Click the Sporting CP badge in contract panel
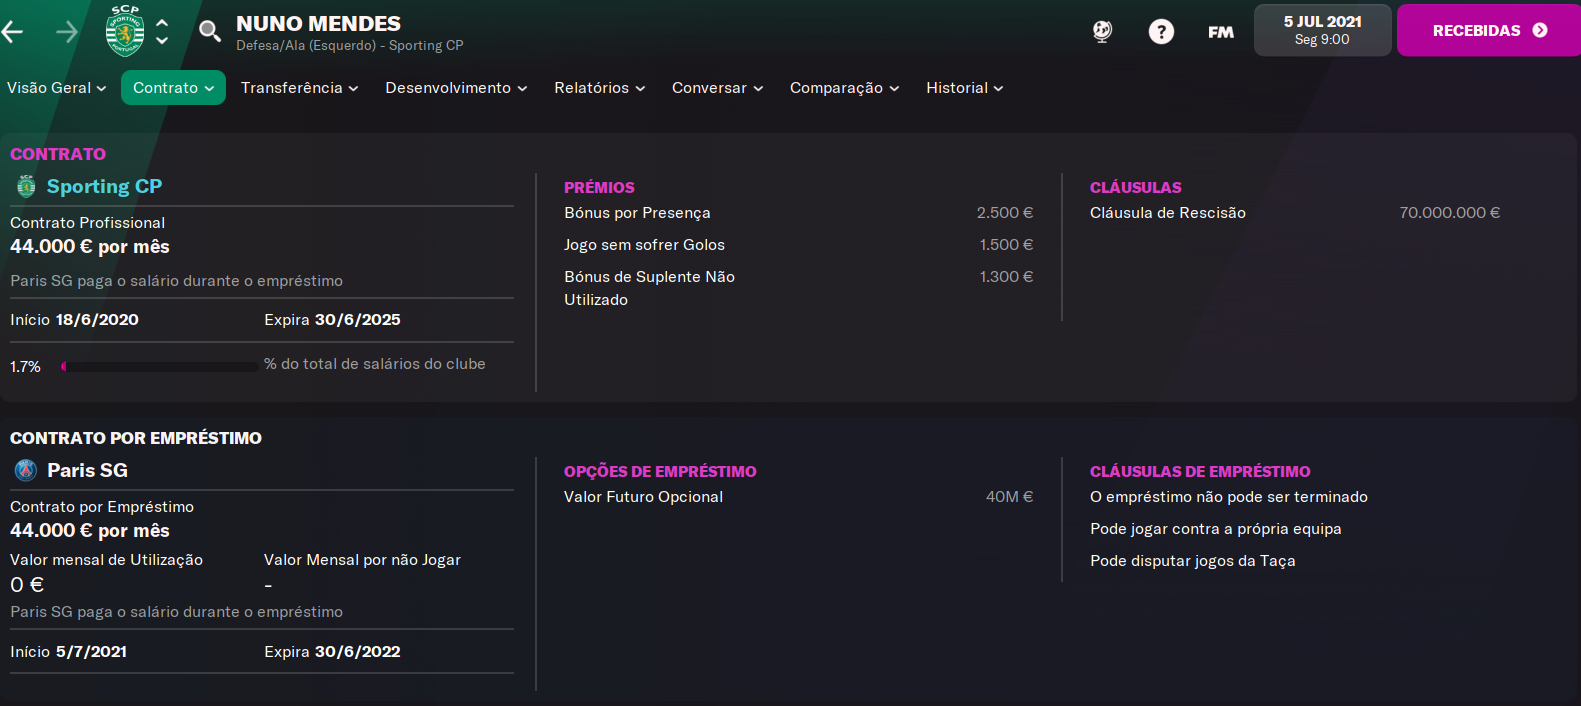1581x706 pixels. tap(26, 186)
